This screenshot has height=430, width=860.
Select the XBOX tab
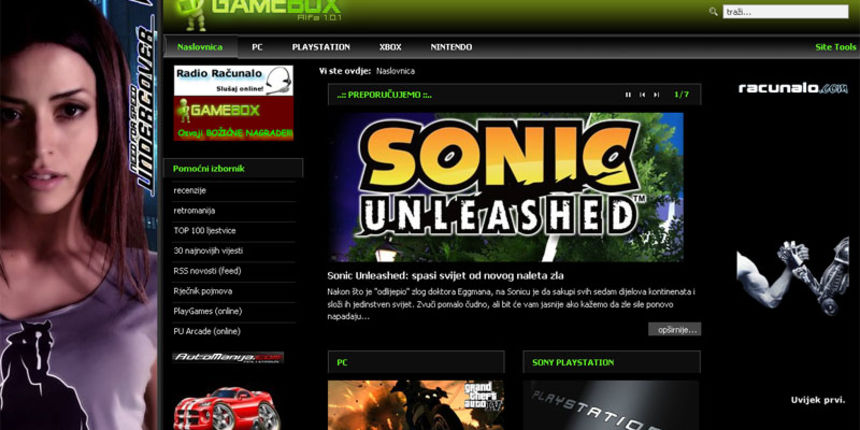tap(390, 47)
